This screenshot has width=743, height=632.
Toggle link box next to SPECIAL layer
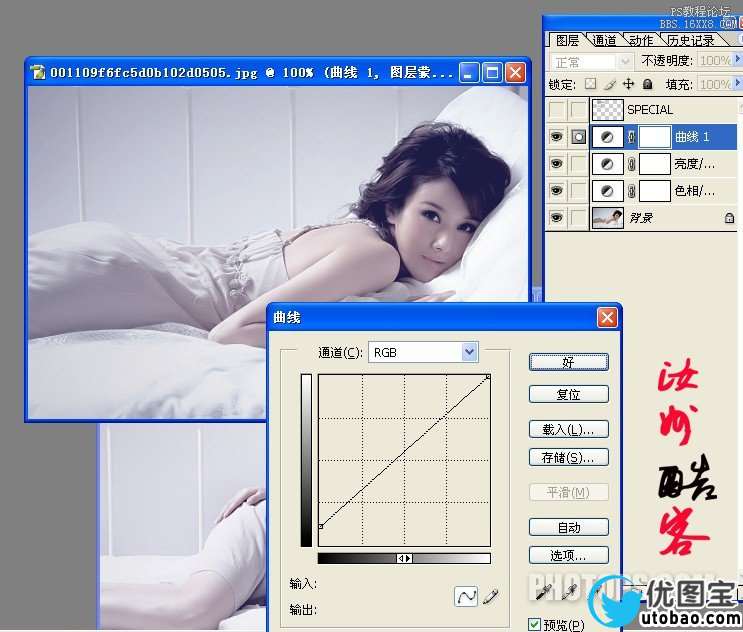point(578,110)
